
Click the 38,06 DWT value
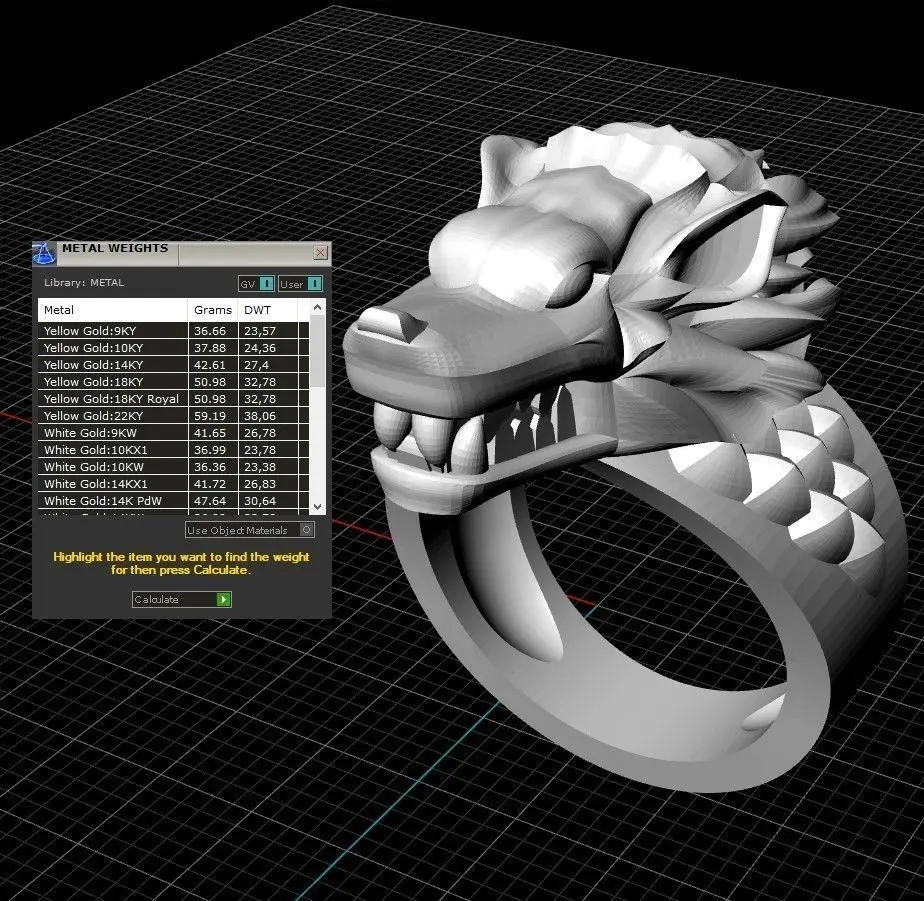point(260,416)
